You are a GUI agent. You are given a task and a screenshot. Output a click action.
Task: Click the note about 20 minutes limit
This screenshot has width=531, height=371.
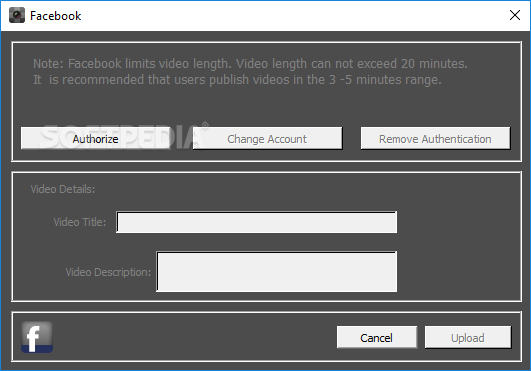coord(250,64)
